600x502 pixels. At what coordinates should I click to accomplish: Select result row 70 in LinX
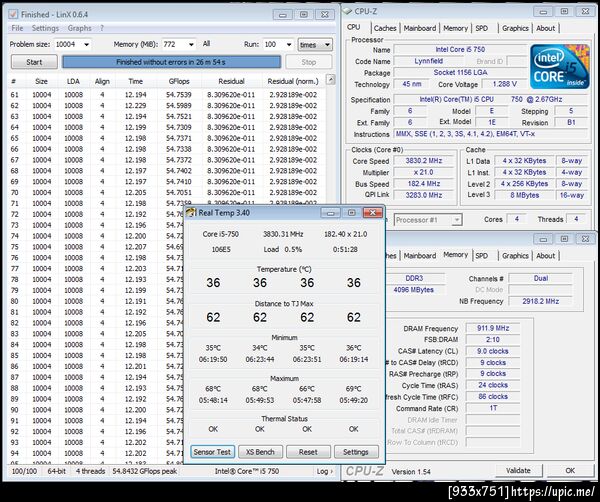click(x=167, y=192)
